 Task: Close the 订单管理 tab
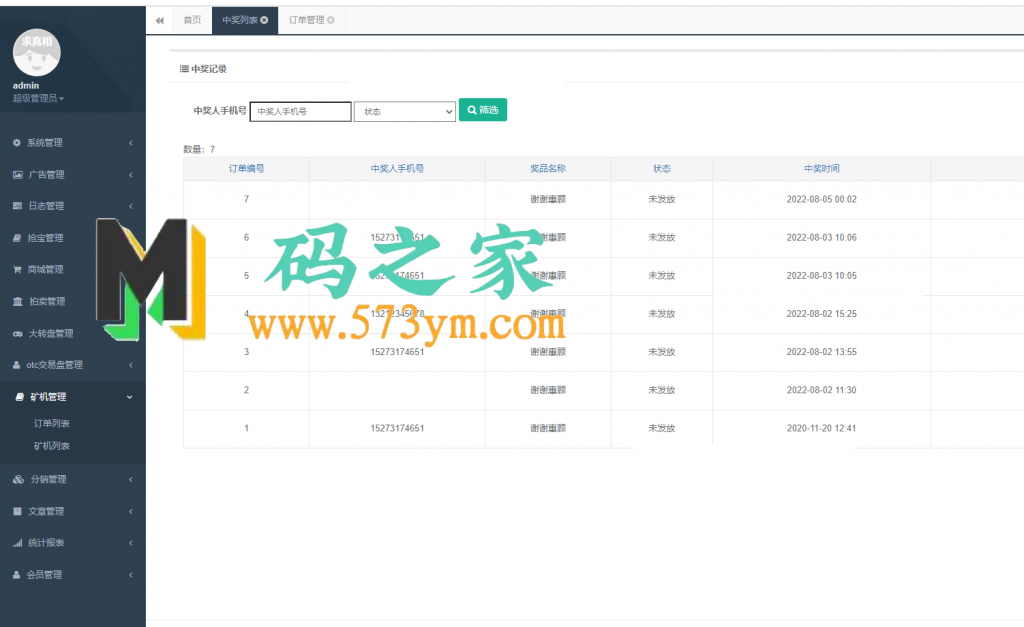coord(331,20)
